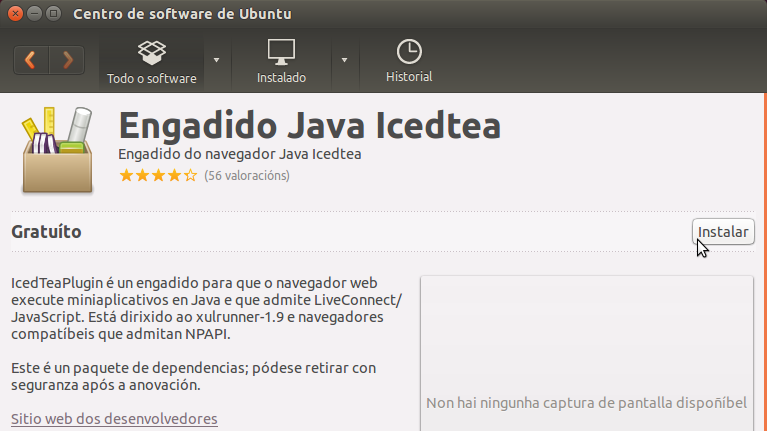Screen dimensions: 767x431
Task: Go back with the left arrow button
Action: click(31, 60)
